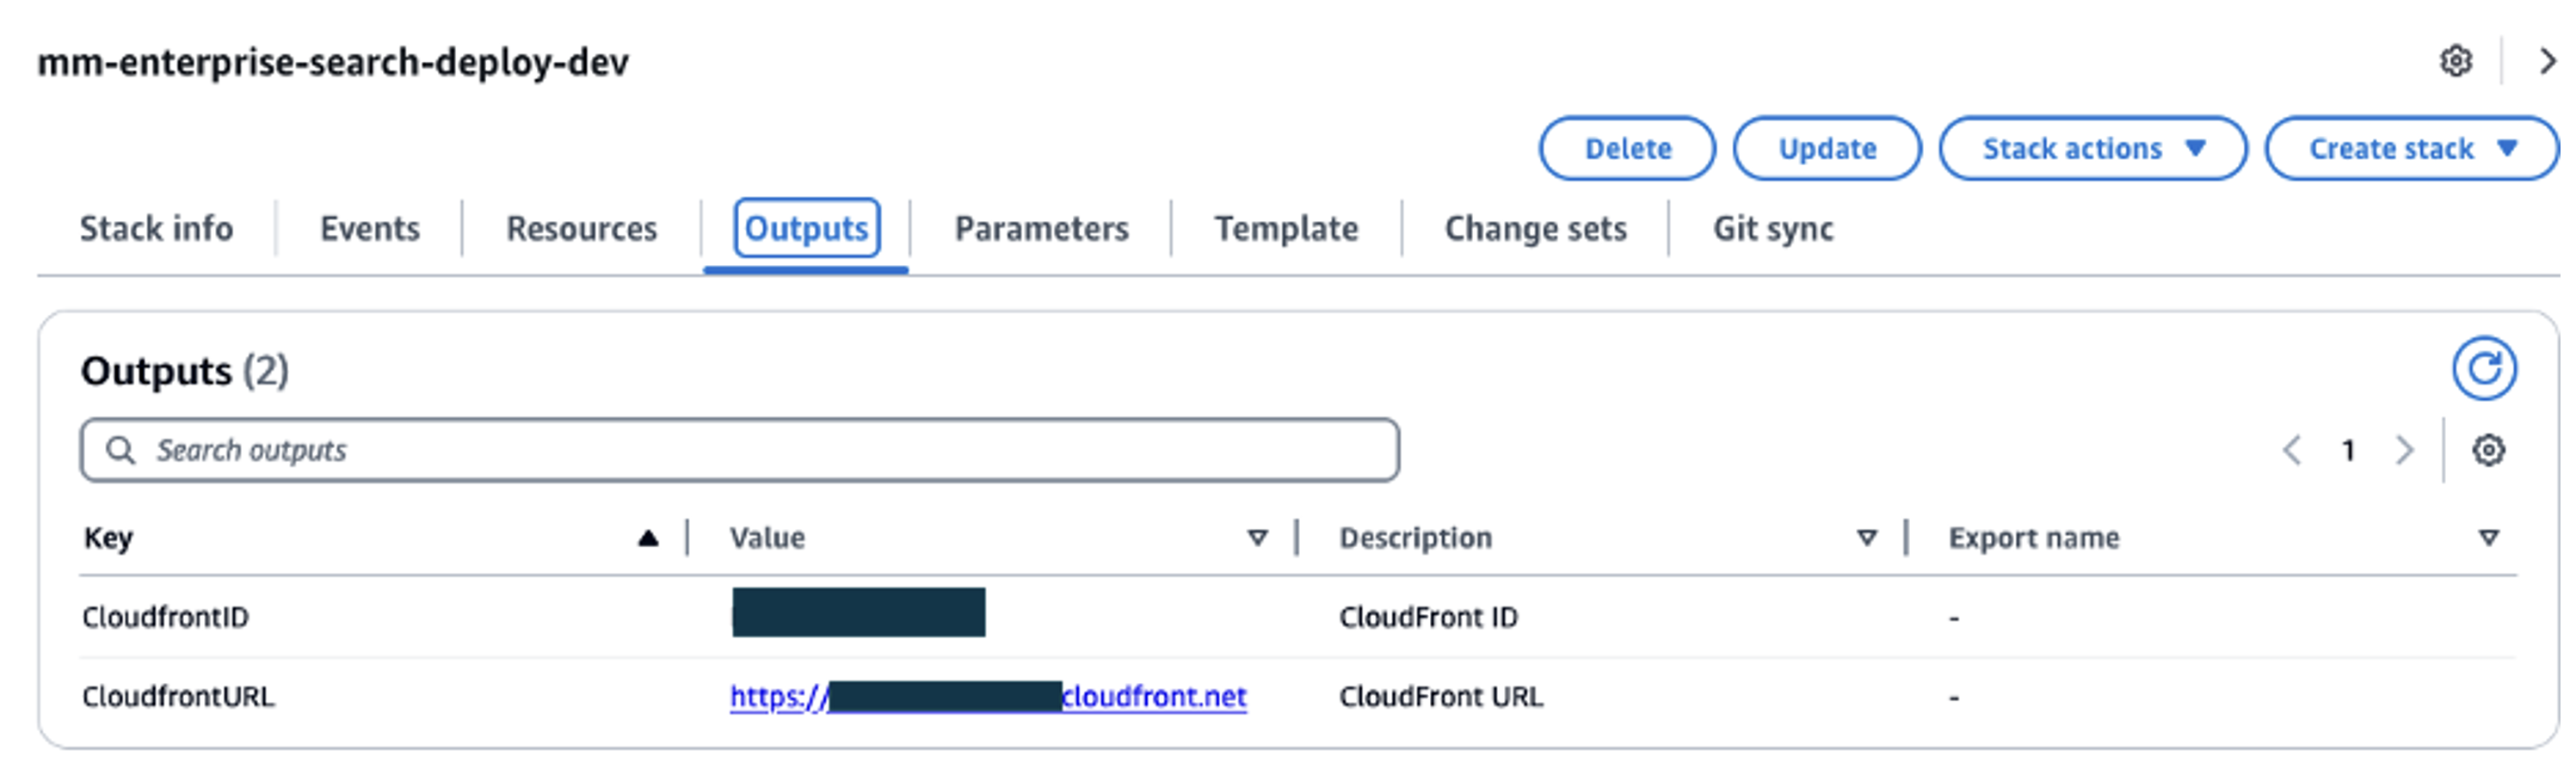Click the Value column header
The image size is (2576, 781).
point(767,539)
